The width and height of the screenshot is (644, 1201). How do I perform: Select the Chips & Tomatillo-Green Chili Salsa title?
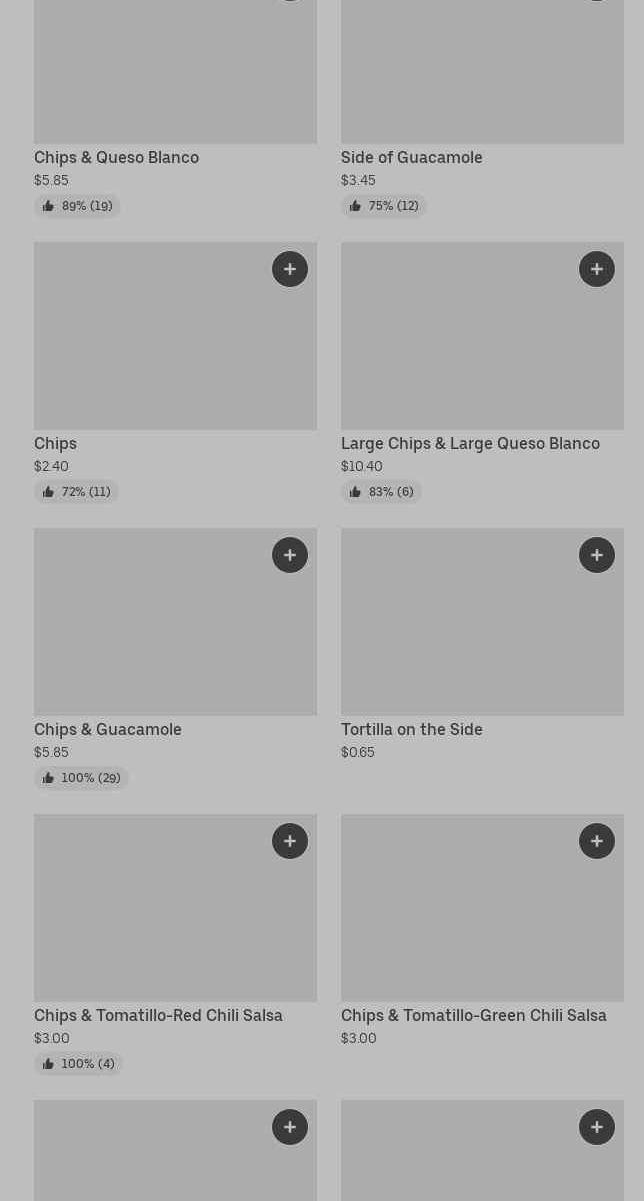tap(473, 1015)
